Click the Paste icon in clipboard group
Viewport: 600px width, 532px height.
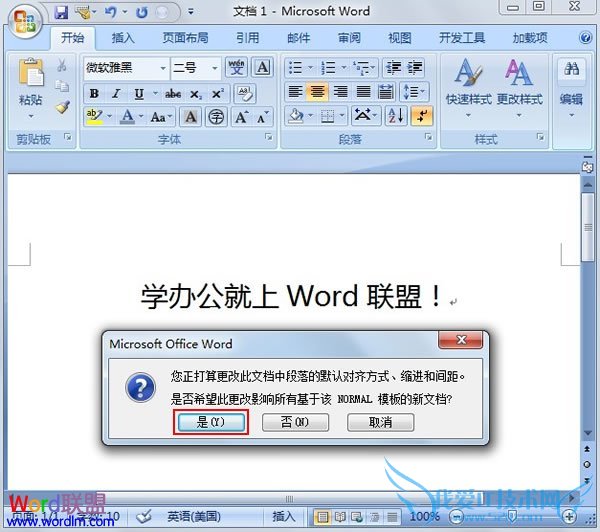click(x=30, y=80)
